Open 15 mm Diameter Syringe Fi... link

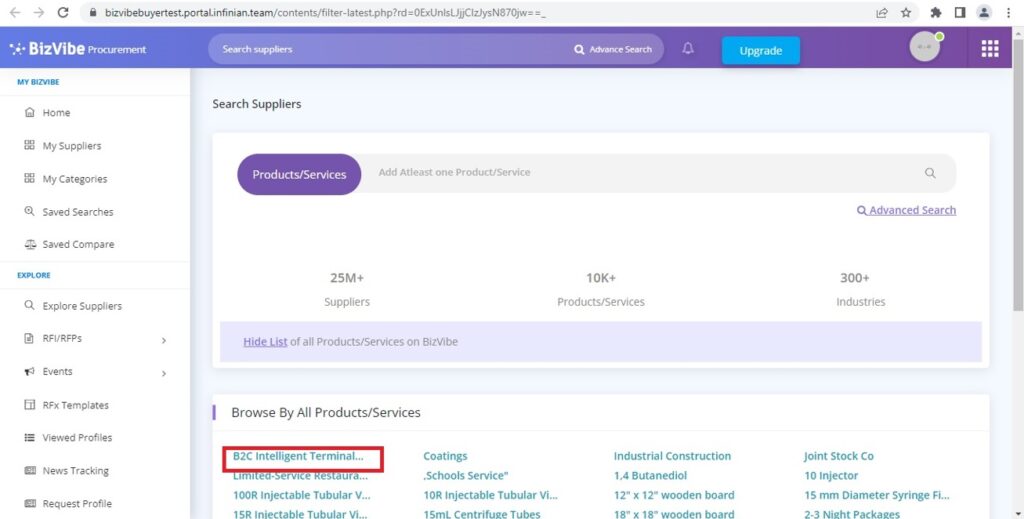[876, 495]
